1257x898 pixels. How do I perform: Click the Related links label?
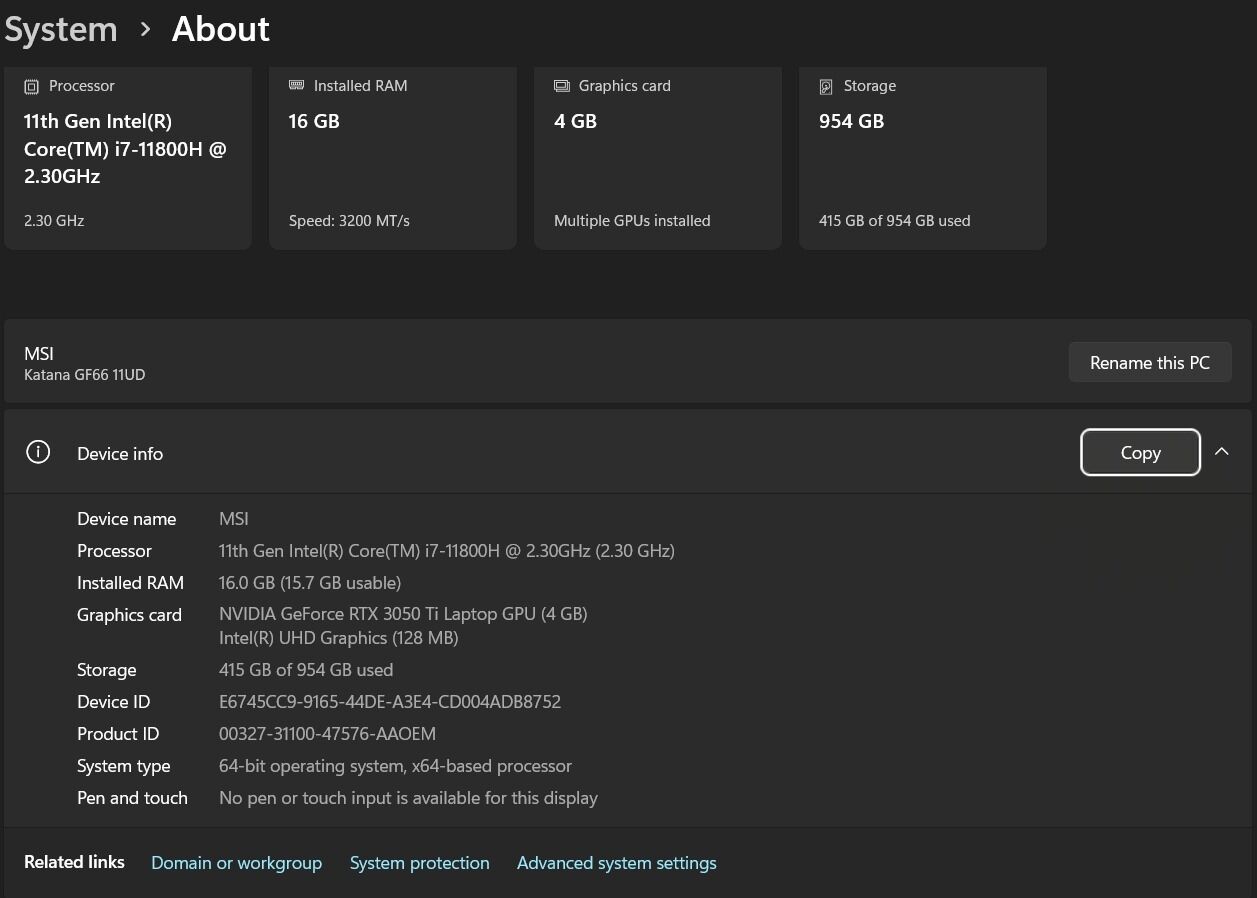(x=74, y=862)
